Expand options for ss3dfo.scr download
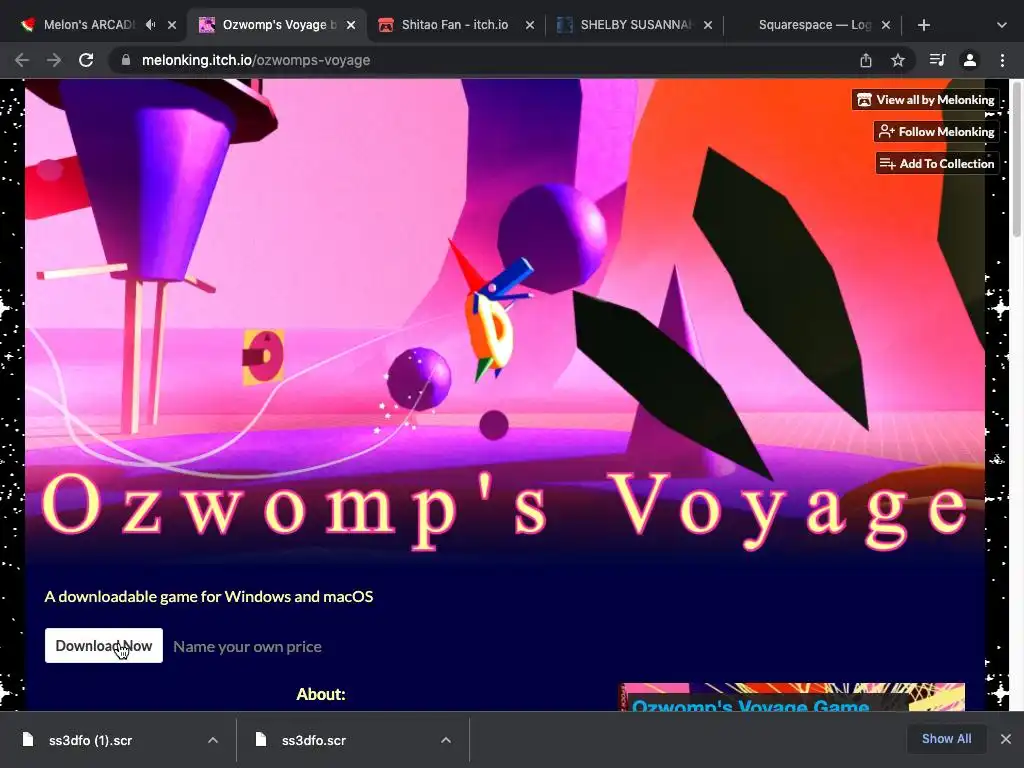The width and height of the screenshot is (1024, 768). [445, 740]
